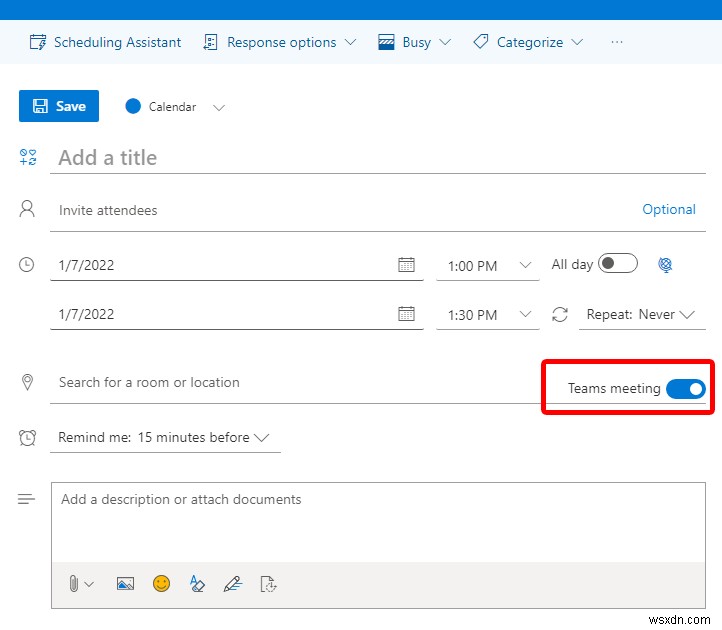This screenshot has height=630, width=722.
Task: Focus Search for a room or location
Action: point(295,383)
